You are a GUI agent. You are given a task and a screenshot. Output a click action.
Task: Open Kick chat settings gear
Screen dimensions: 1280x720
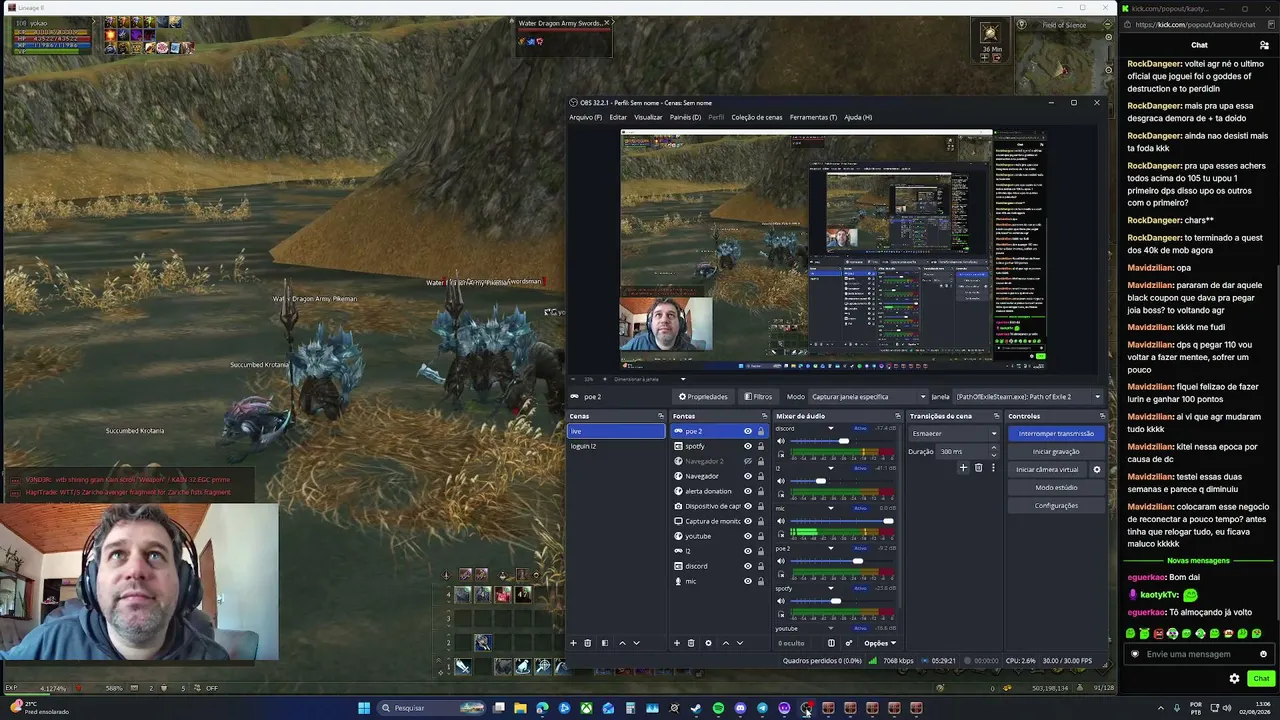tap(1234, 678)
